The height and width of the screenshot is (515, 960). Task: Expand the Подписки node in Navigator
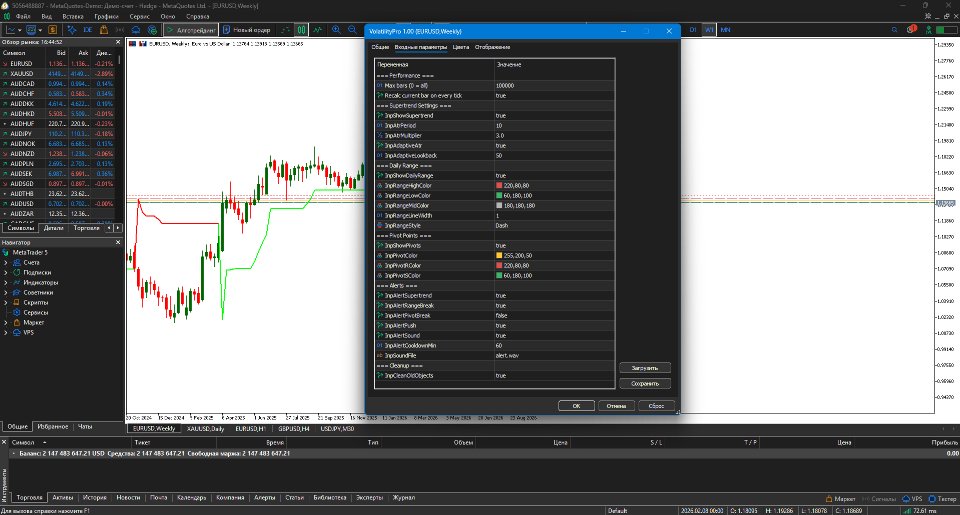pos(6,273)
